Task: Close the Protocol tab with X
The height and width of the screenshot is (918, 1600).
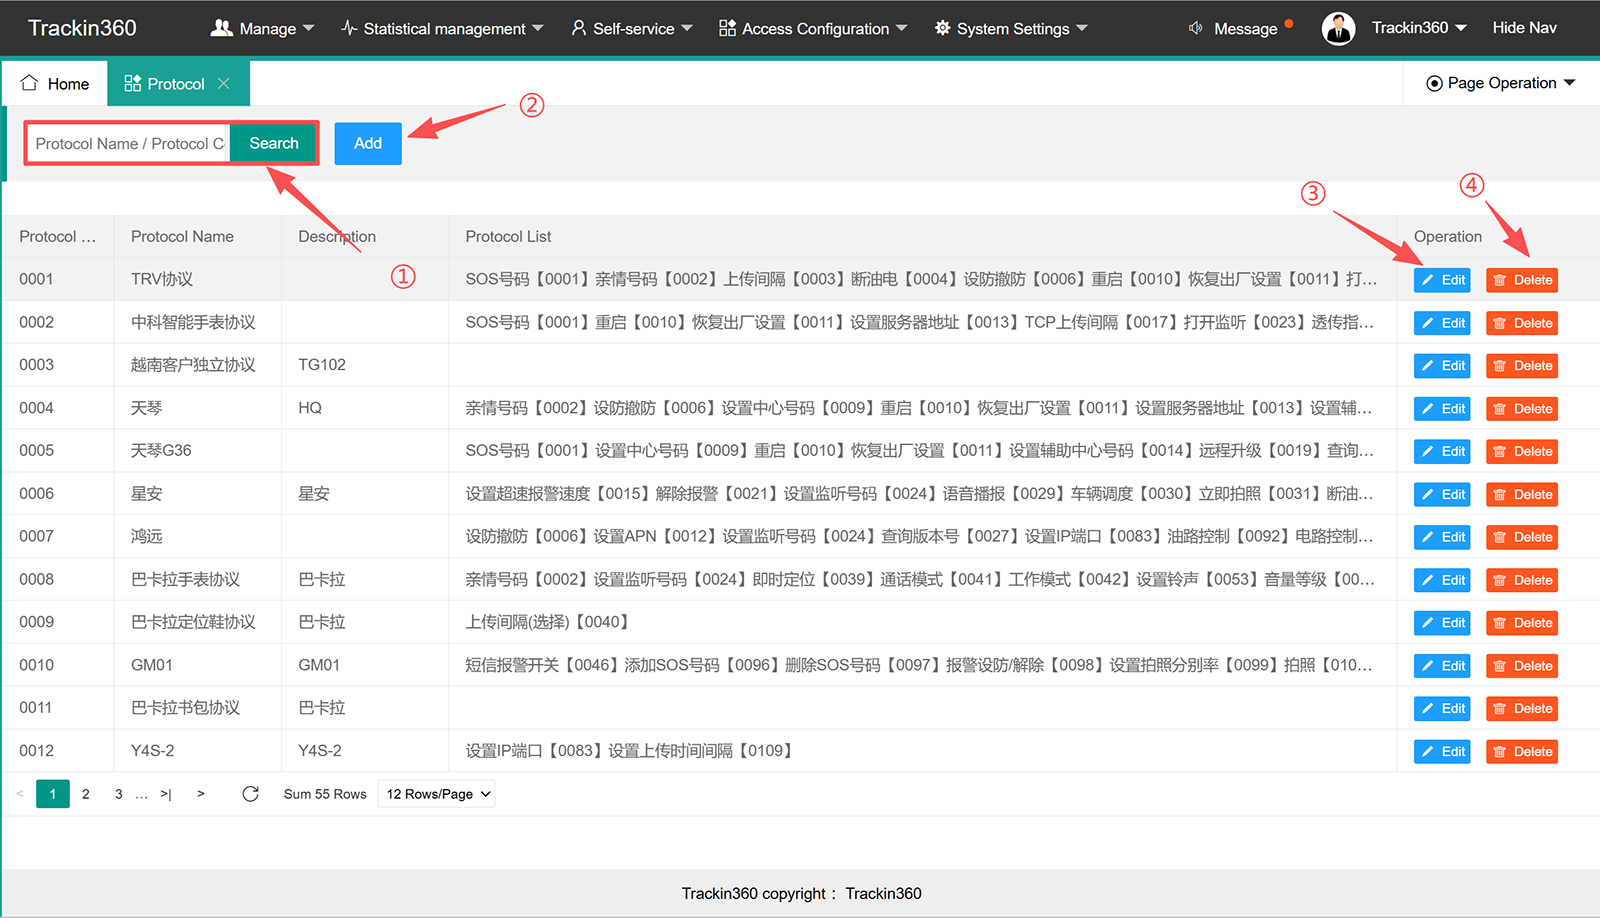Action: click(224, 84)
